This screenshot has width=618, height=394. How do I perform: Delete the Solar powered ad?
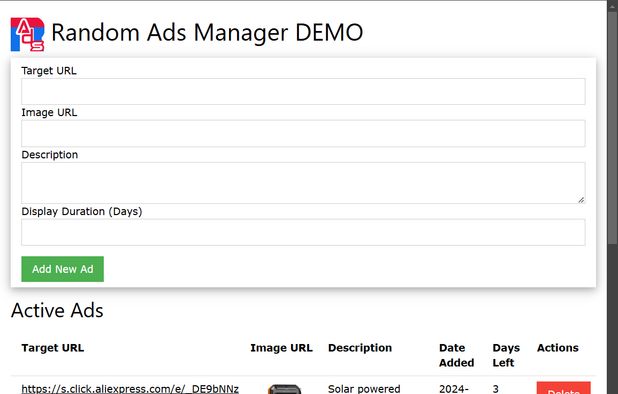[563, 388]
